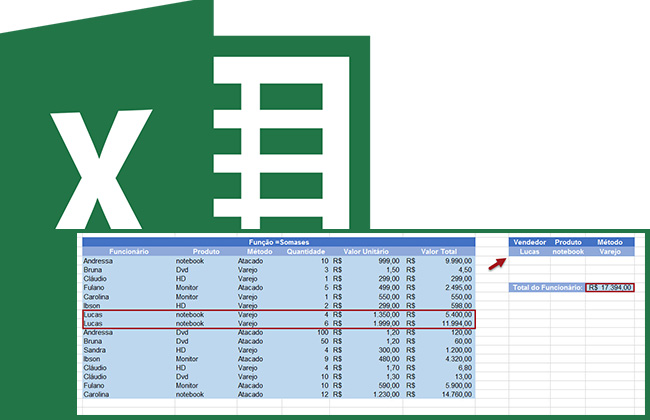Select the 'Função =Somases' title cell
The height and width of the screenshot is (420, 650).
pyautogui.click(x=279, y=242)
